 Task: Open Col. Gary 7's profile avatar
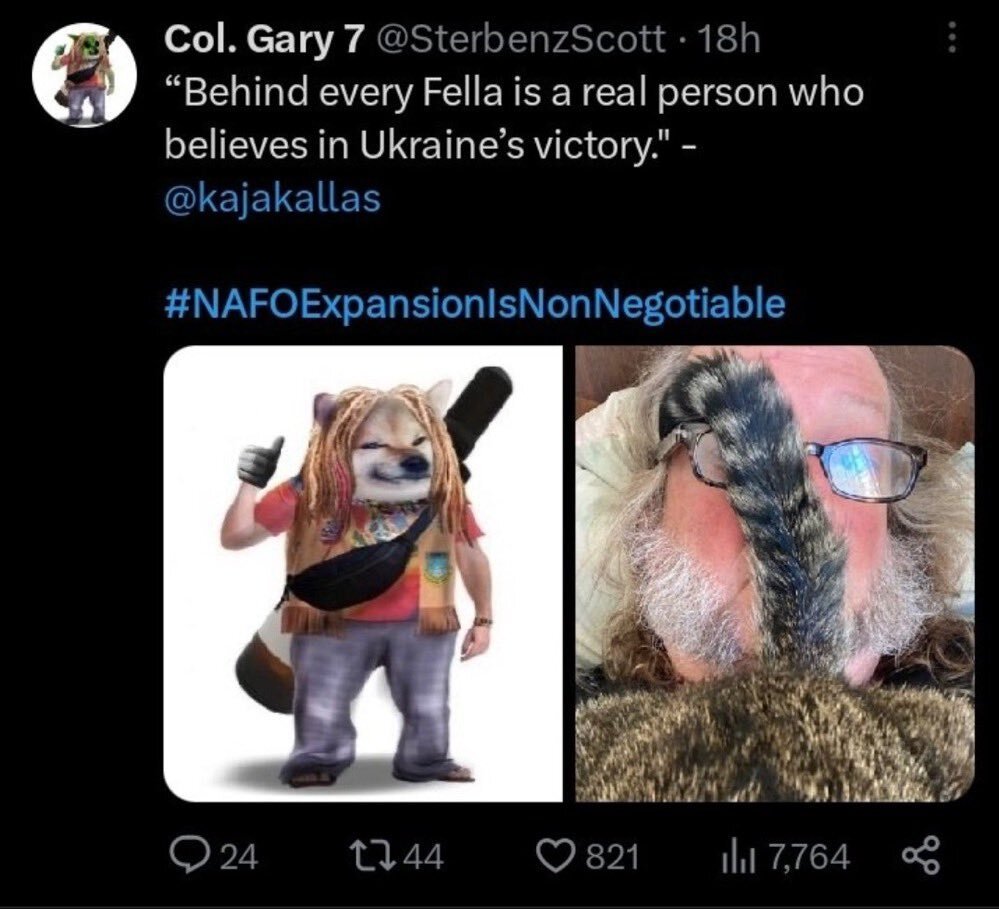[85, 75]
